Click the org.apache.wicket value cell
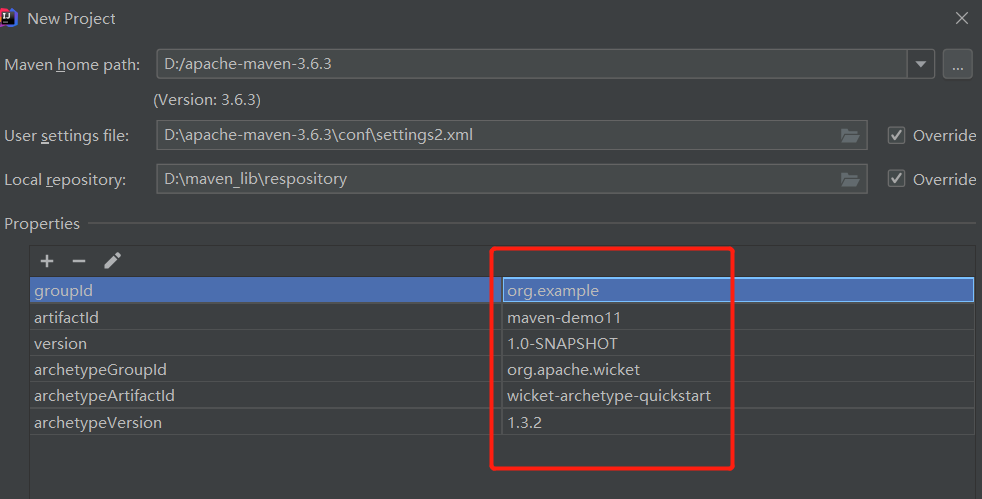The image size is (982, 499). tap(738, 370)
